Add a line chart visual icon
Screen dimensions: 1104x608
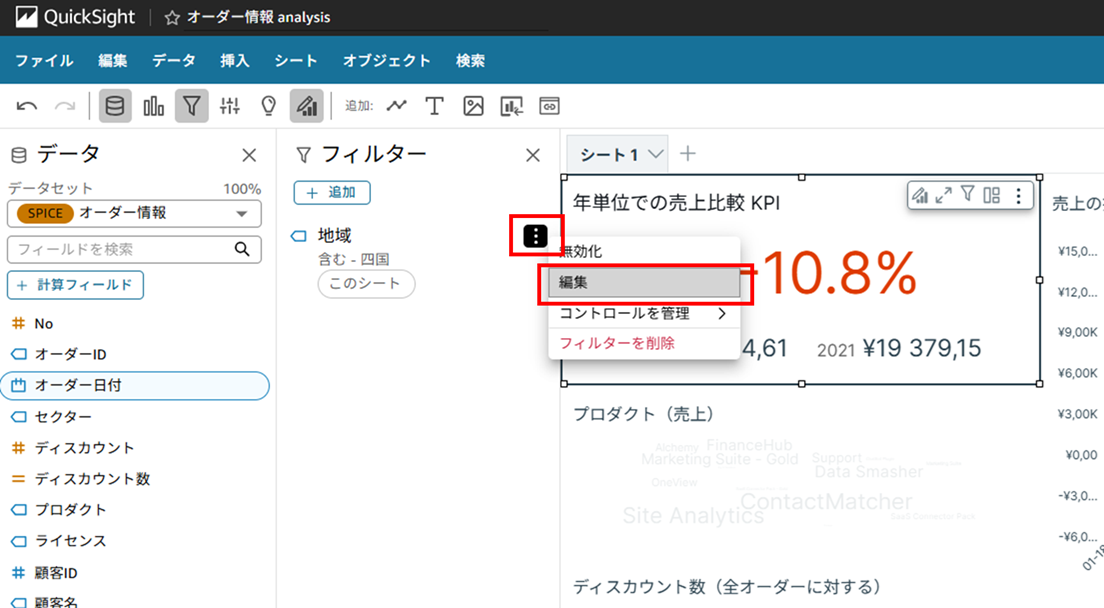tap(396, 106)
